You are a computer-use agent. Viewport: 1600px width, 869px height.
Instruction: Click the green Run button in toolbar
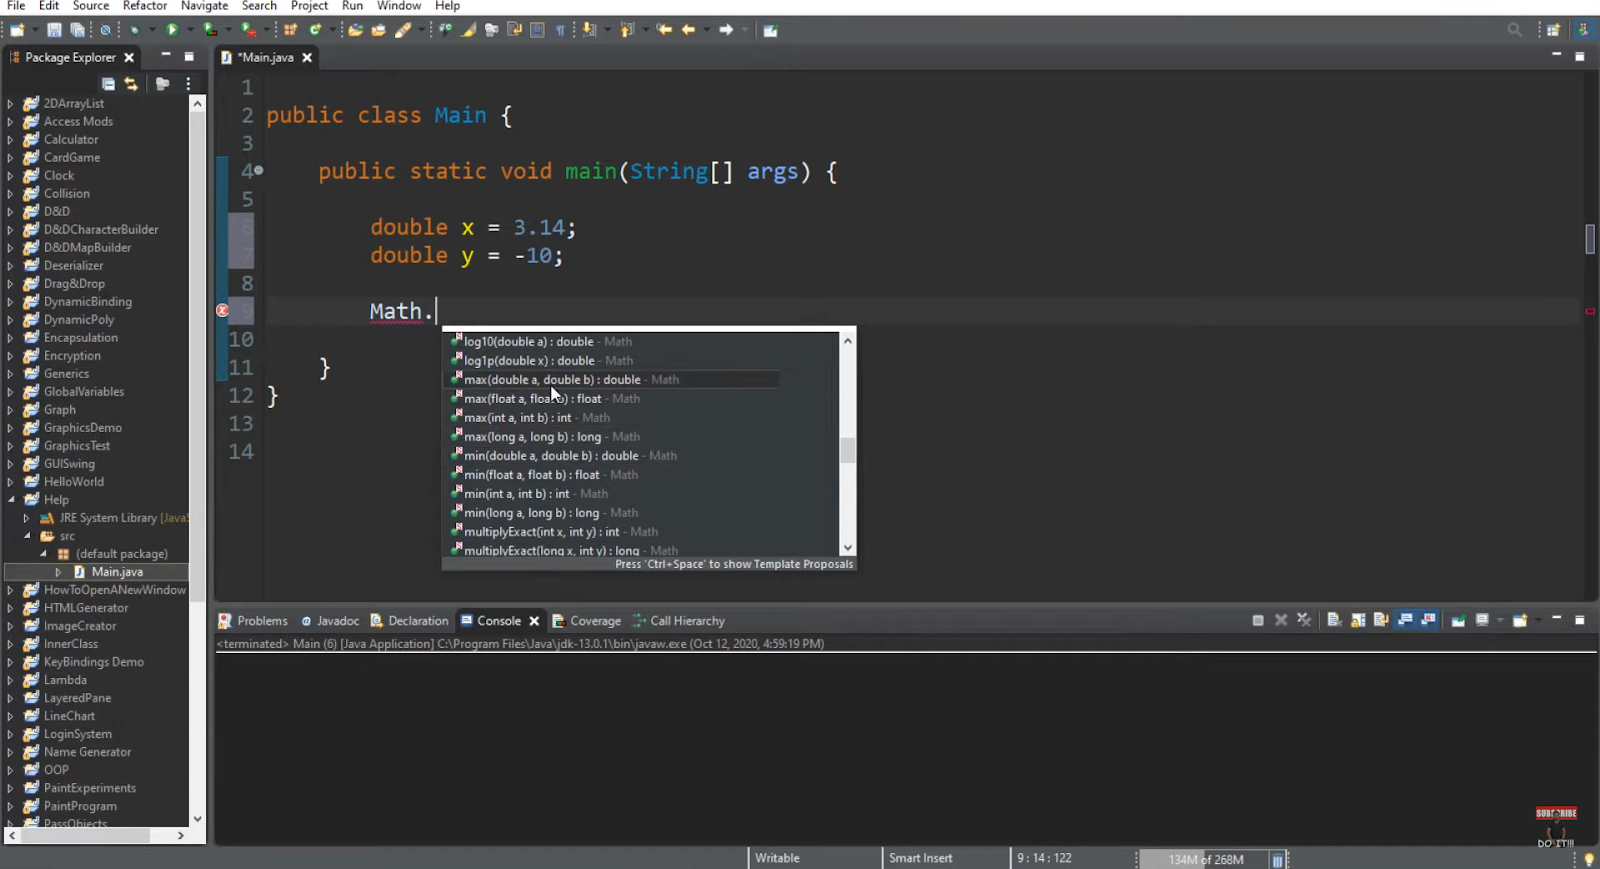pyautogui.click(x=172, y=30)
